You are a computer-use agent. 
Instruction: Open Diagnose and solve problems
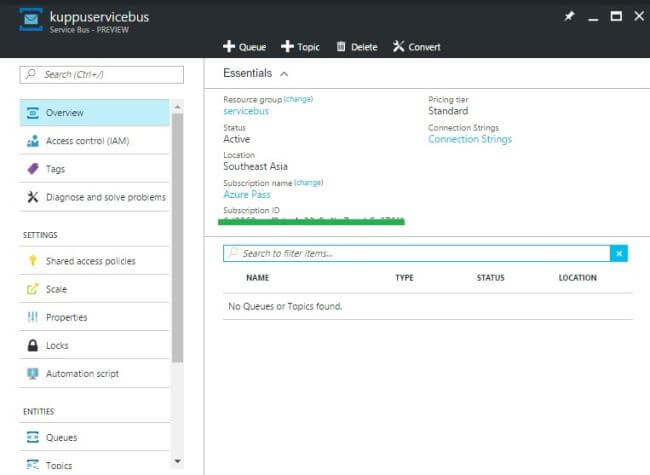(x=94, y=197)
